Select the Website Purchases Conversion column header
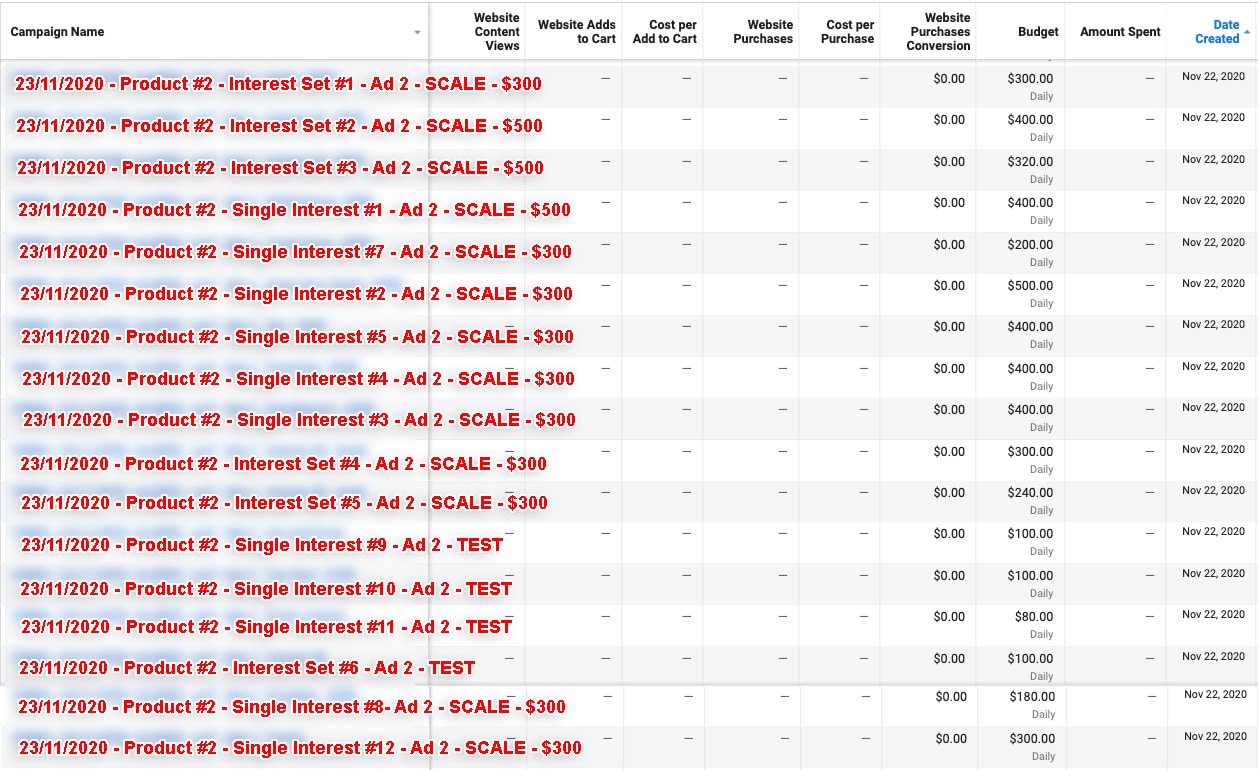Image resolution: width=1258 pixels, height=770 pixels. click(x=939, y=32)
